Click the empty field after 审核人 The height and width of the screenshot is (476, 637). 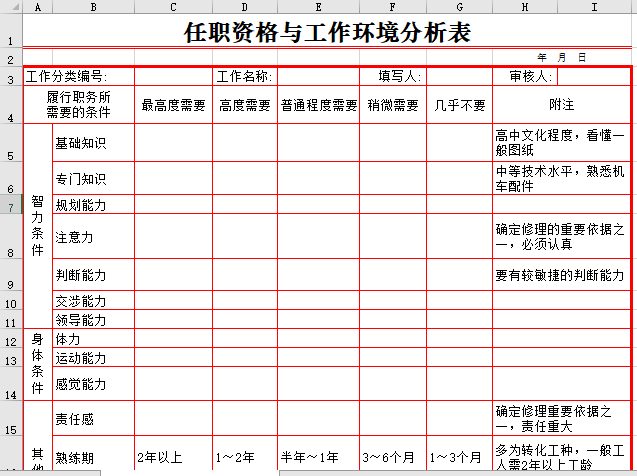pyautogui.click(x=593, y=76)
